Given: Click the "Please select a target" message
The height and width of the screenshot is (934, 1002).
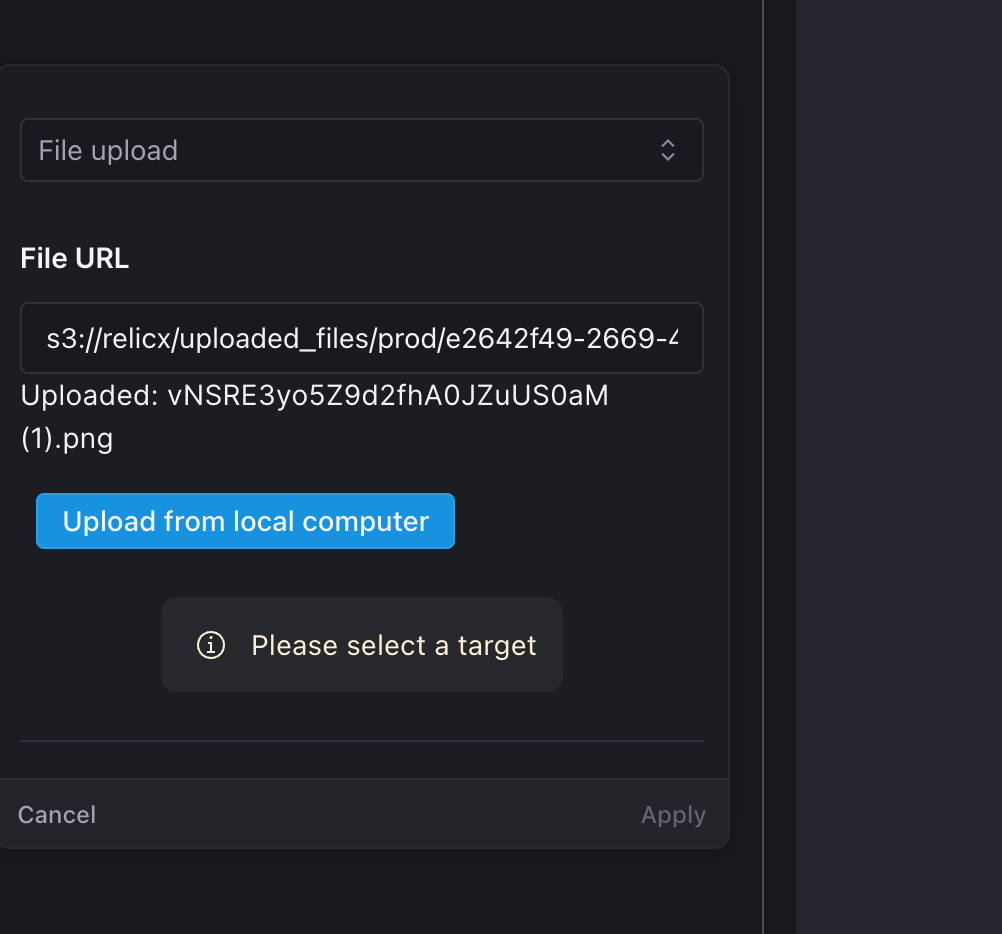Looking at the screenshot, I should (394, 645).
